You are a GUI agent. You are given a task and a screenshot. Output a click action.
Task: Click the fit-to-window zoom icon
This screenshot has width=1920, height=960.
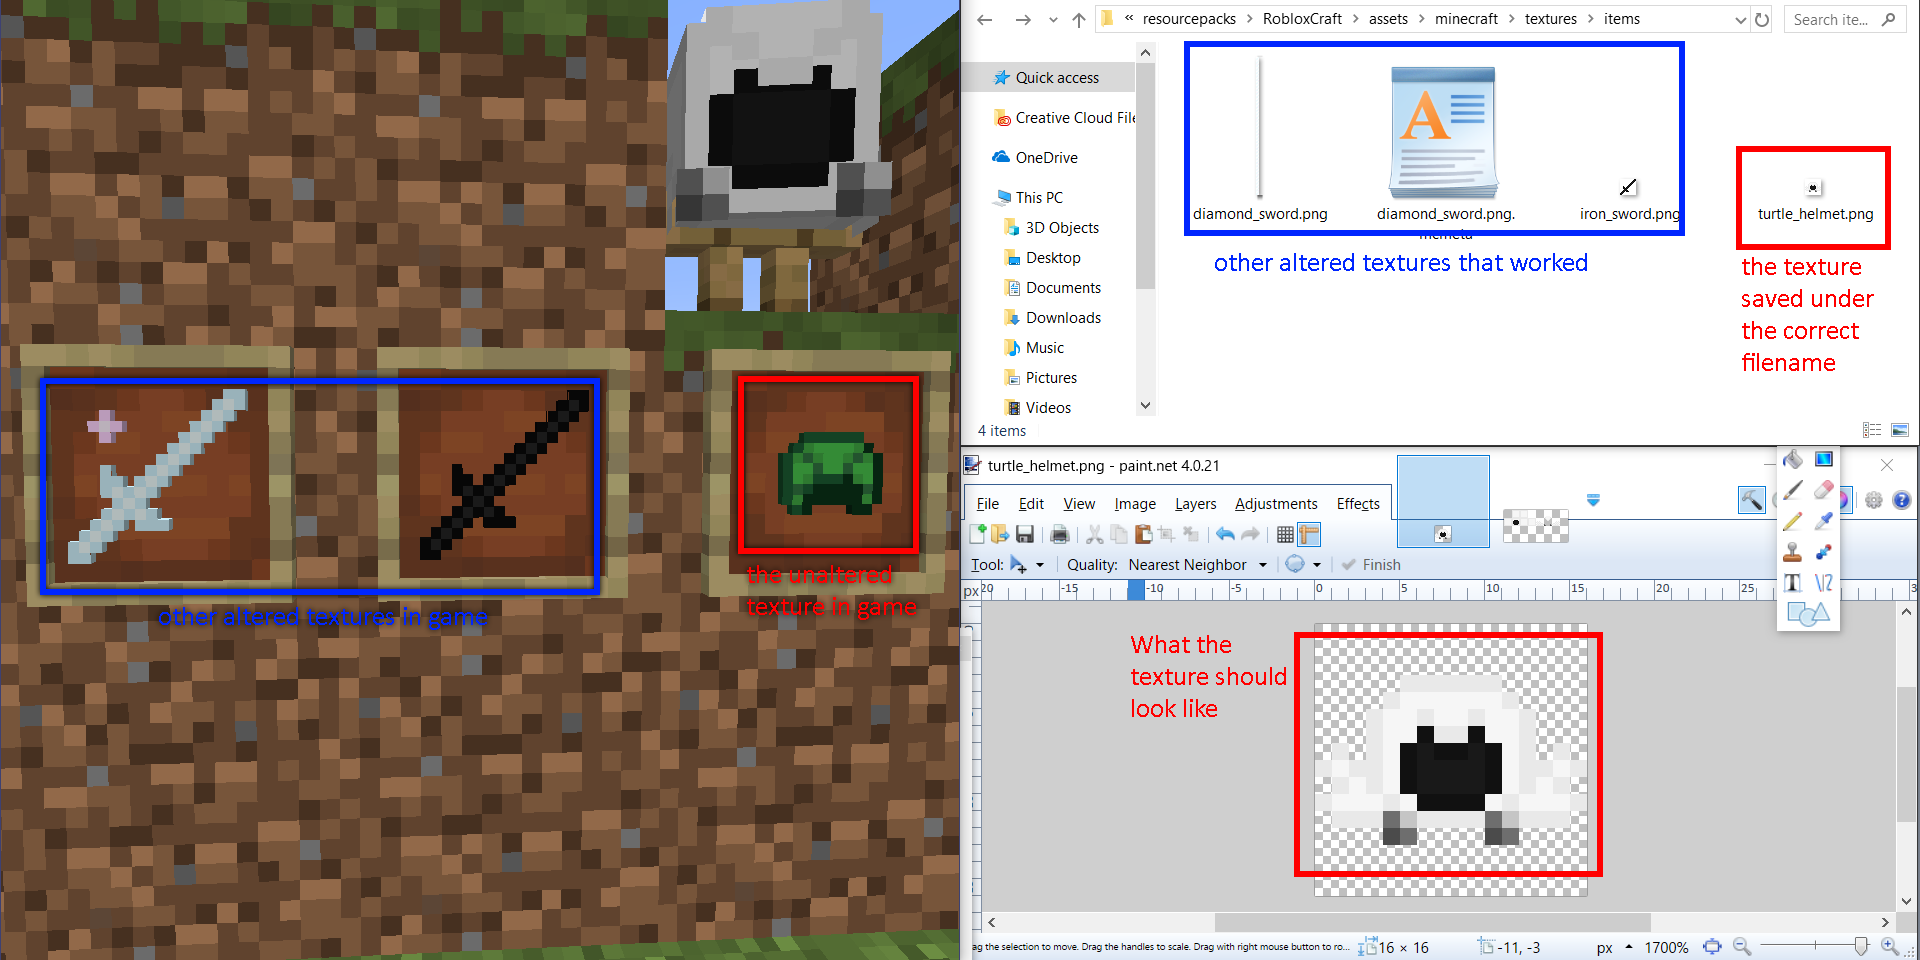click(x=1712, y=947)
